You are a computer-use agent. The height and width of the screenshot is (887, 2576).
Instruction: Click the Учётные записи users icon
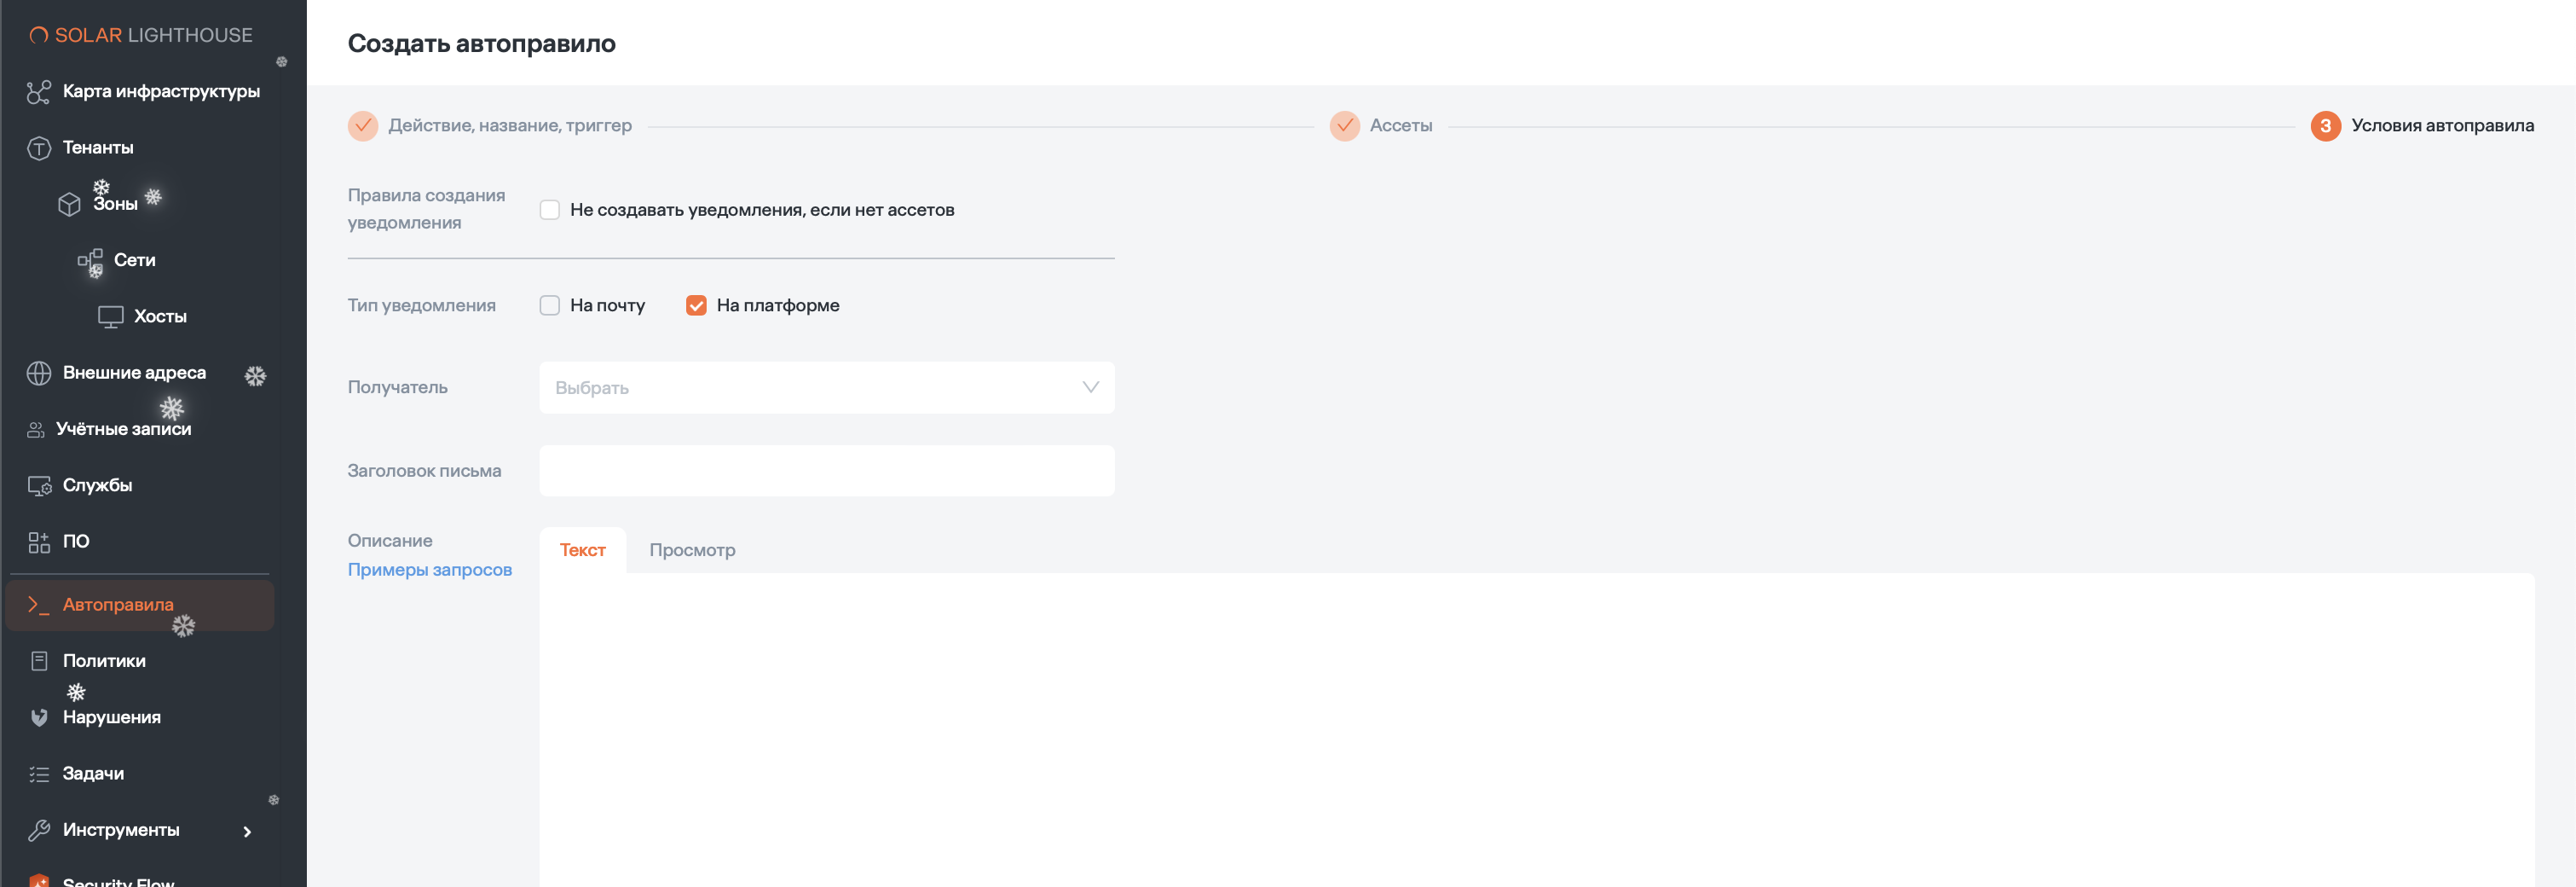[36, 430]
